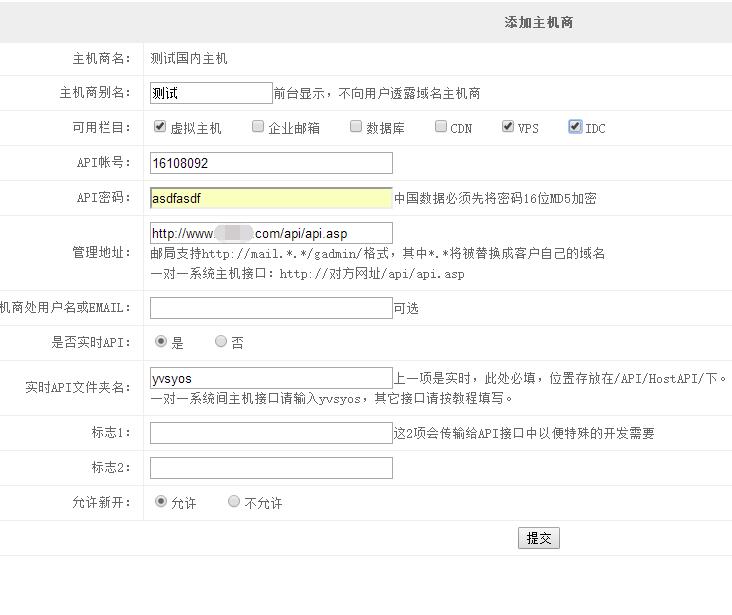This screenshot has height=615, width=732.
Task: Click the 提交 submit button
Action: coord(539,538)
